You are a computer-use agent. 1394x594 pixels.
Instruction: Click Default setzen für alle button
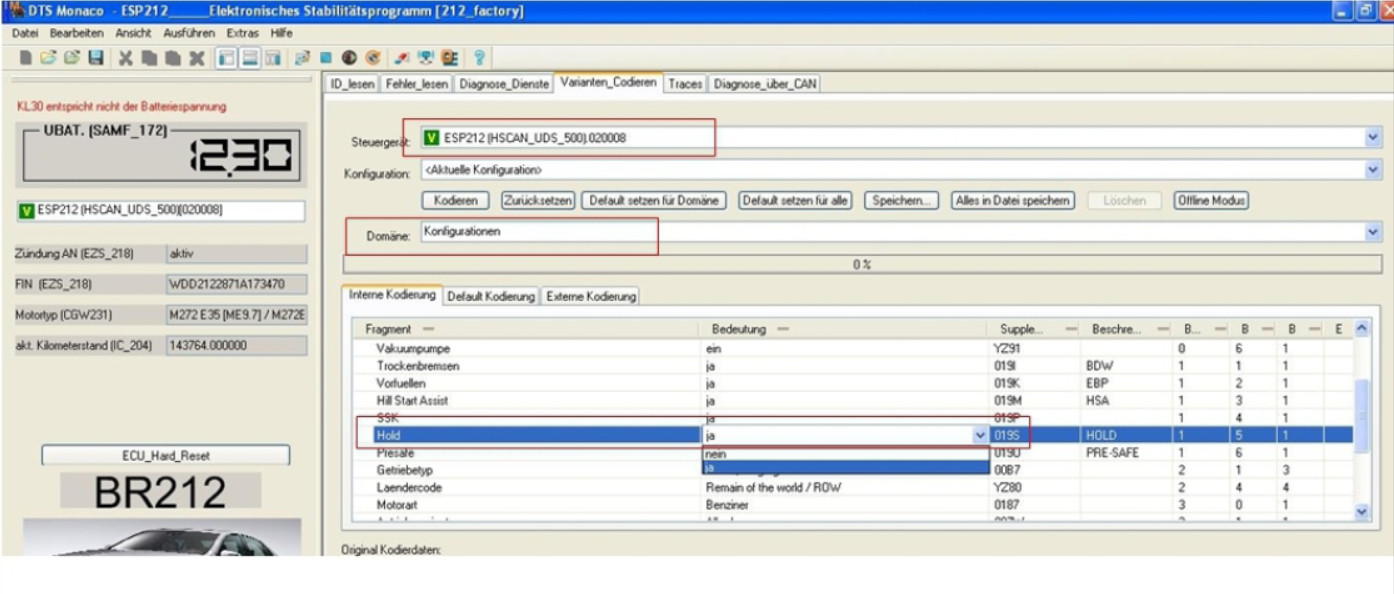pyautogui.click(x=795, y=201)
